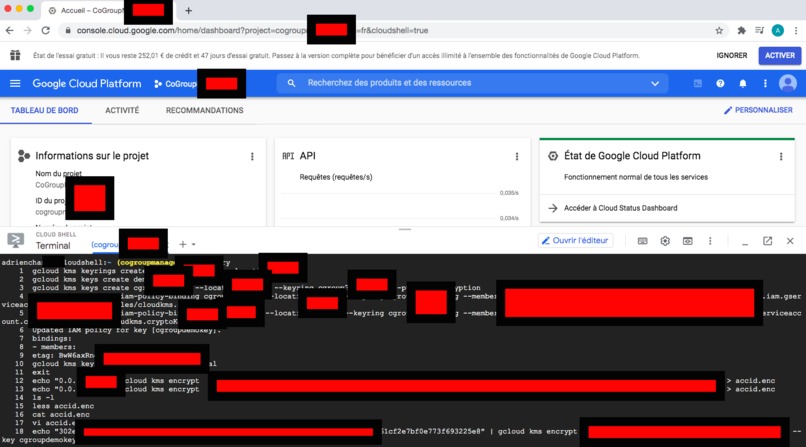Image resolution: width=806 pixels, height=447 pixels.
Task: Open the Chrome extensions puzzle icon
Action: point(741,30)
